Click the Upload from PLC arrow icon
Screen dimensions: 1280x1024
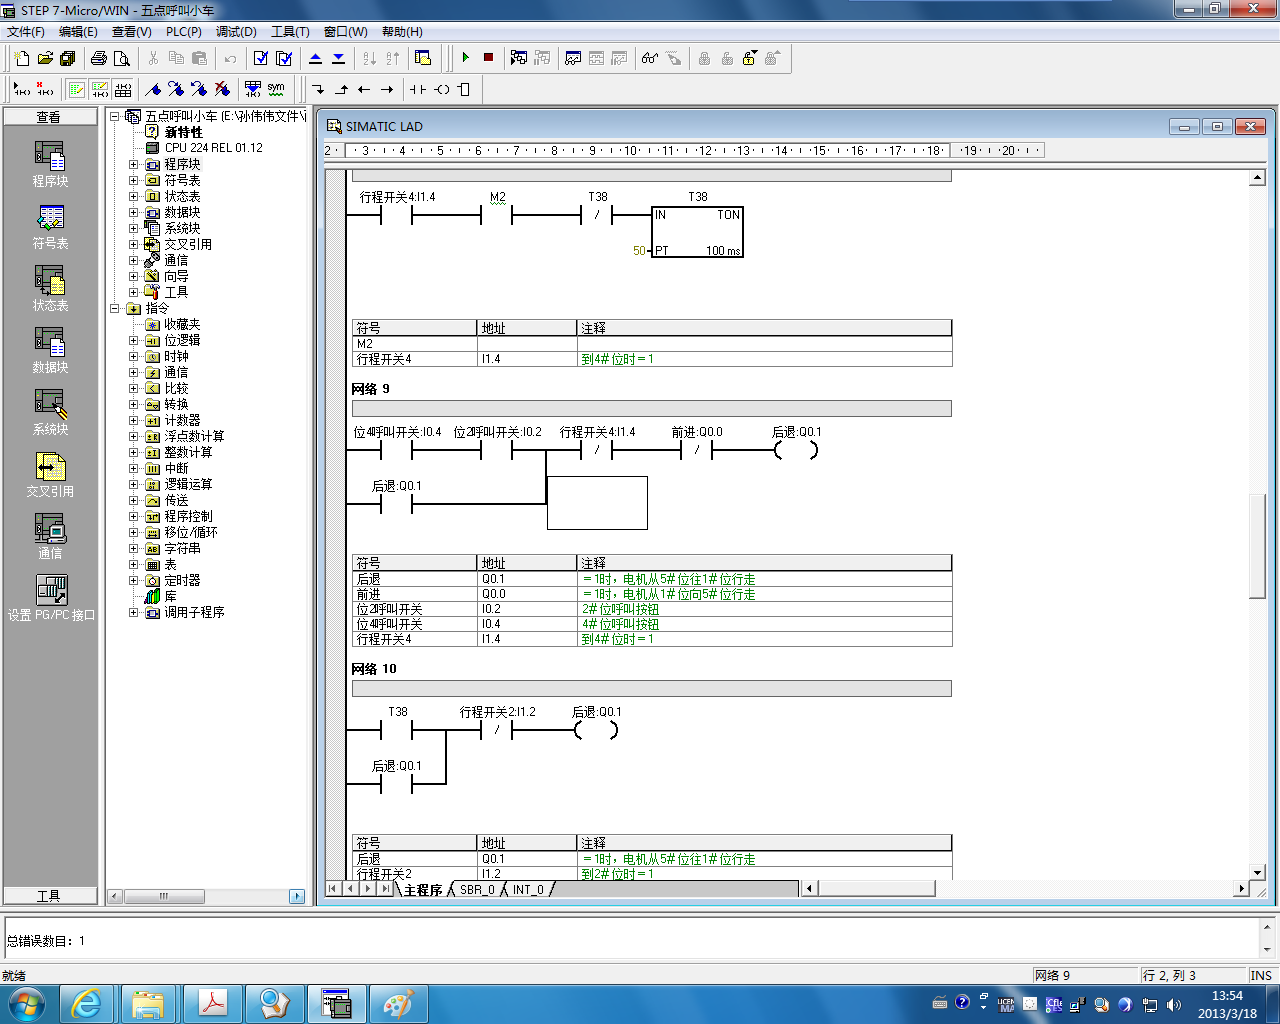coord(316,58)
